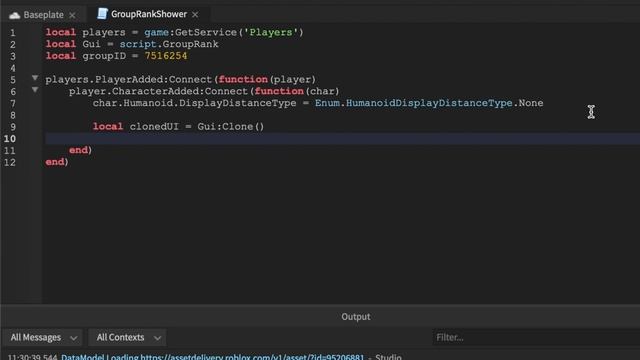Image resolution: width=640 pixels, height=360 pixels.
Task: Open the All Contexts dropdown
Action: pyautogui.click(x=128, y=338)
